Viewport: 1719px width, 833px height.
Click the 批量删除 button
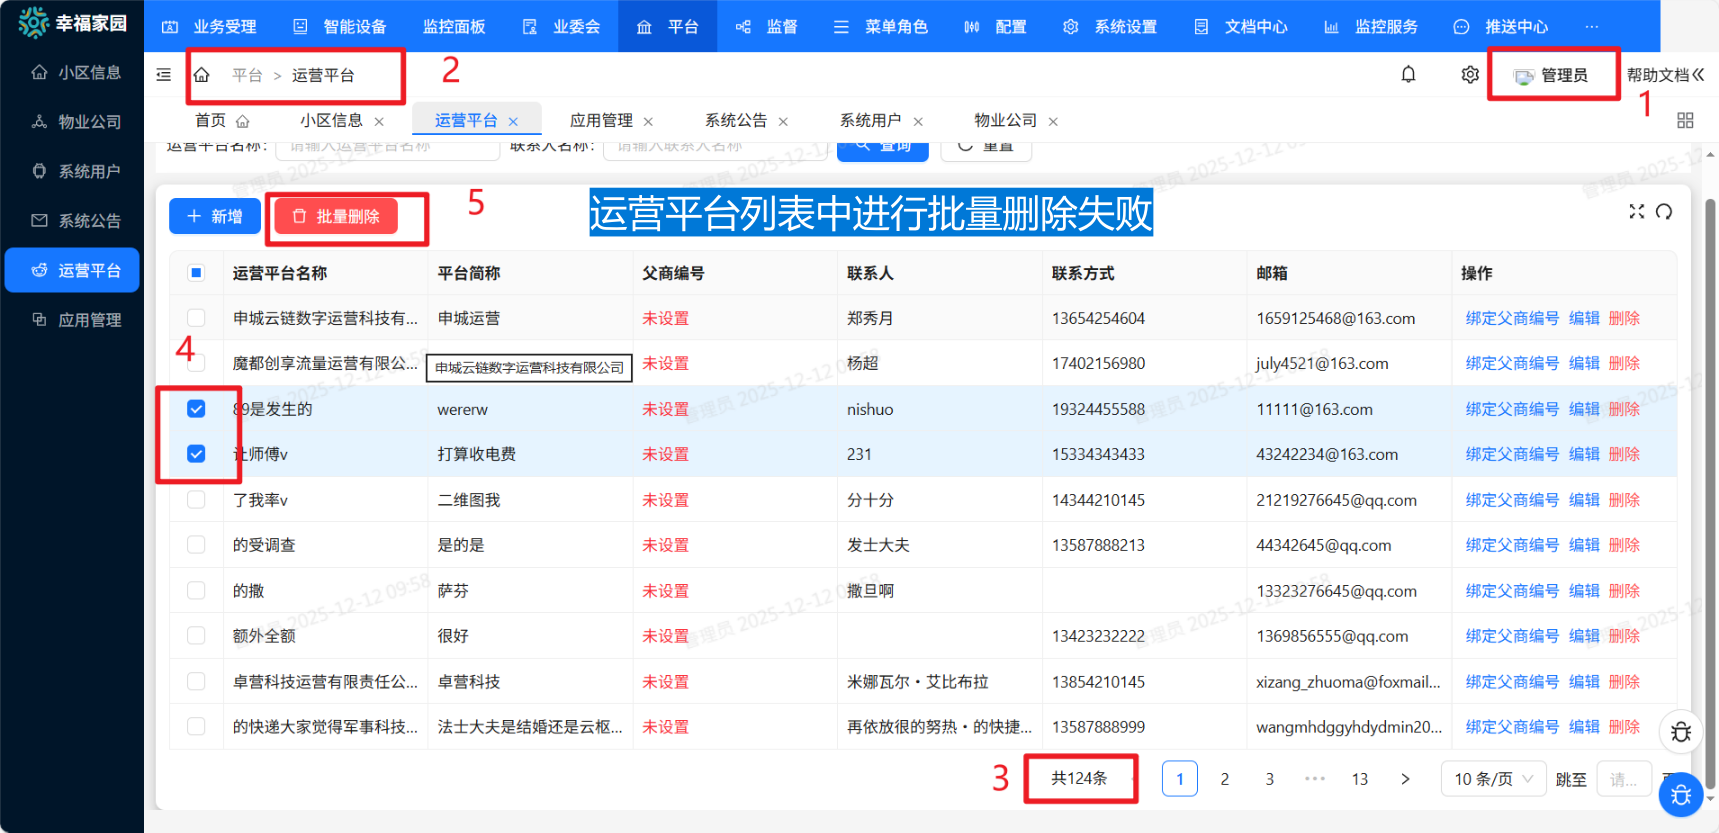(336, 216)
